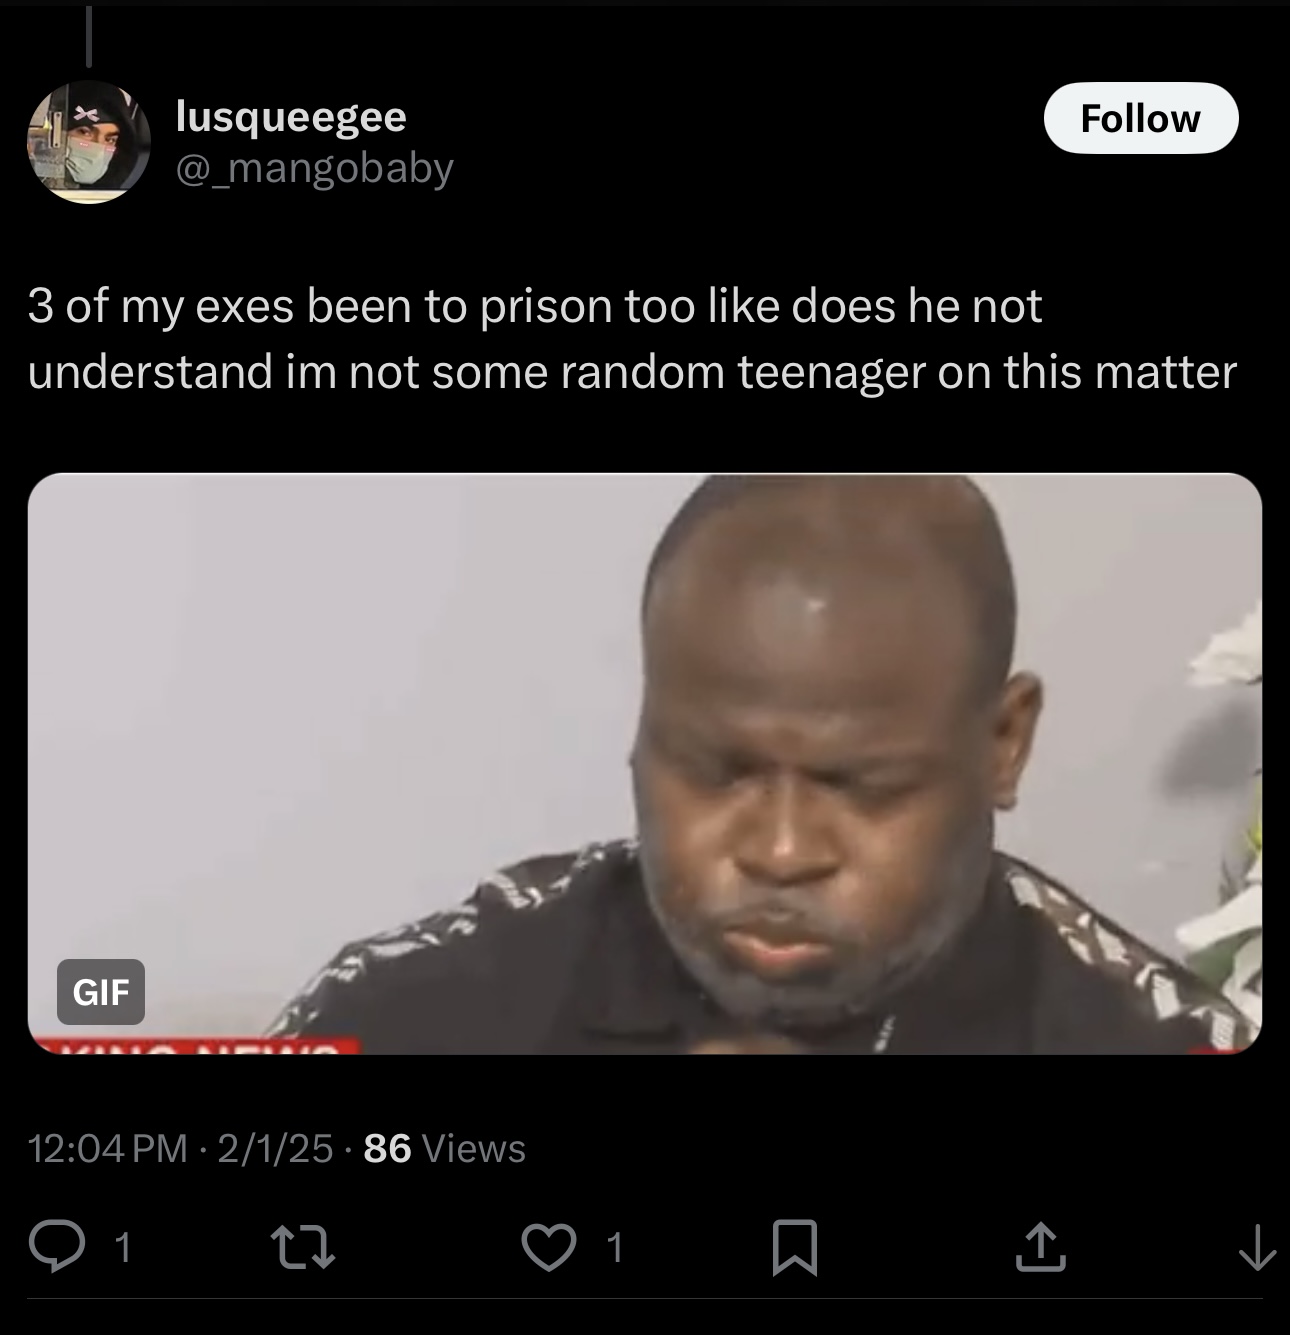Tap the download arrow icon
This screenshot has height=1335, width=1290.
pyautogui.click(x=1257, y=1248)
